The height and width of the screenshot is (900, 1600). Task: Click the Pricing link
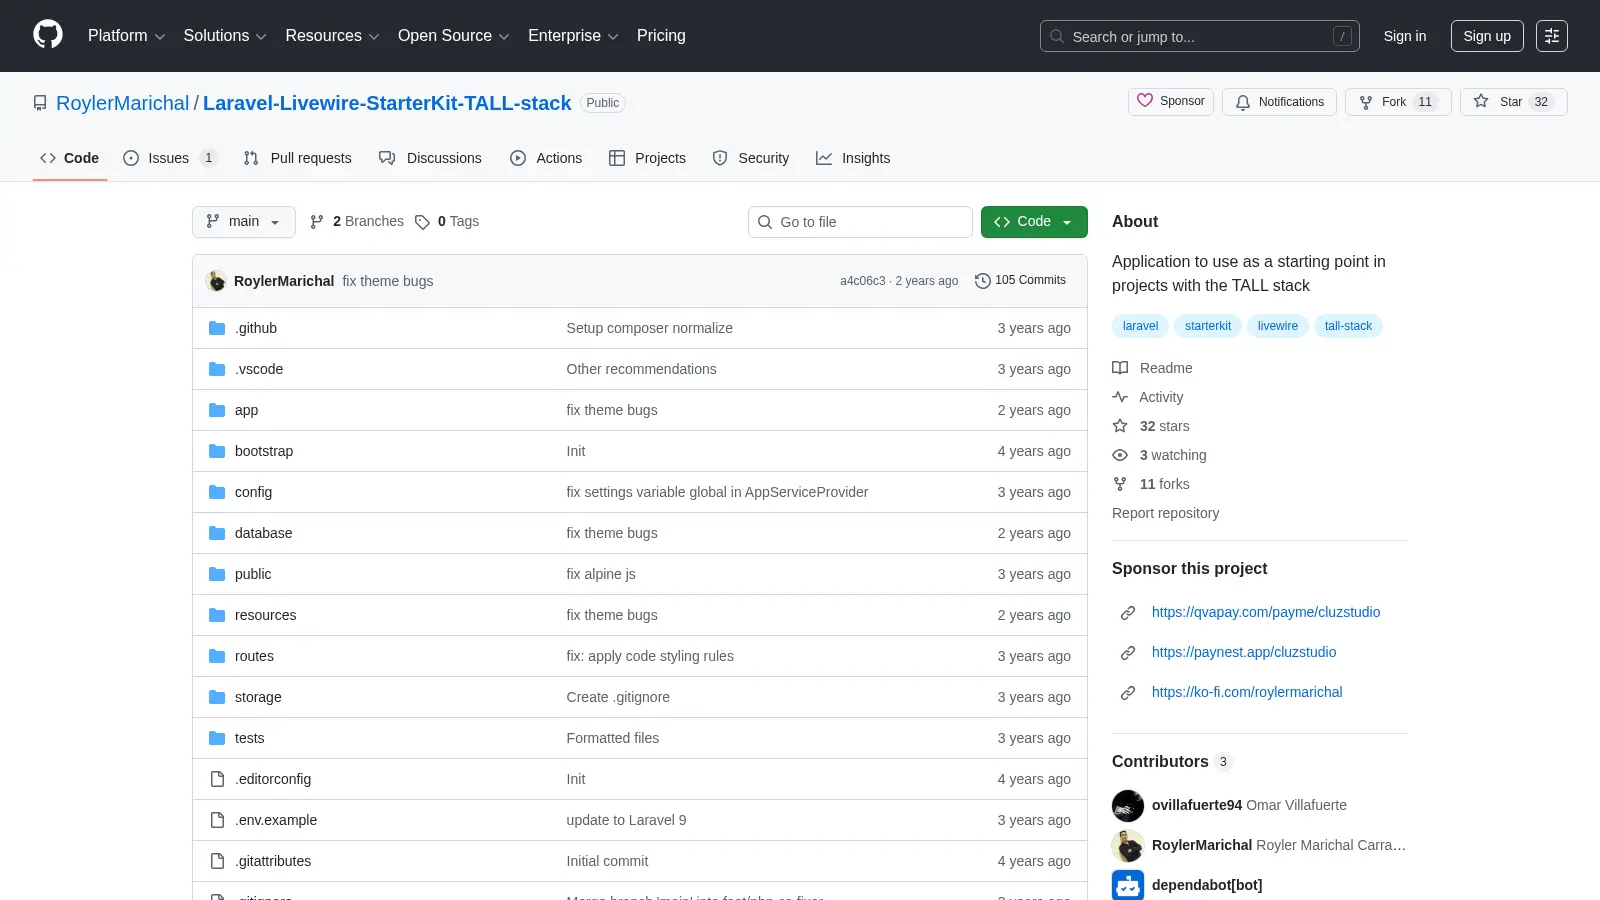tap(661, 36)
